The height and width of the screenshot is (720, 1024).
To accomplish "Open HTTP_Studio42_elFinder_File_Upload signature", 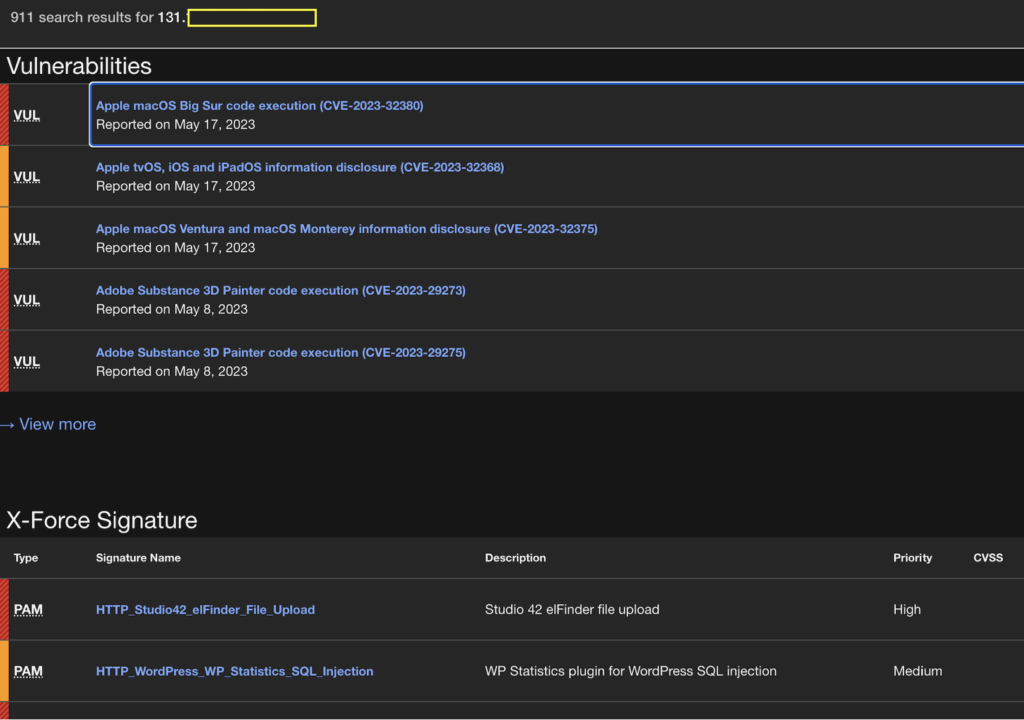I will pos(205,610).
